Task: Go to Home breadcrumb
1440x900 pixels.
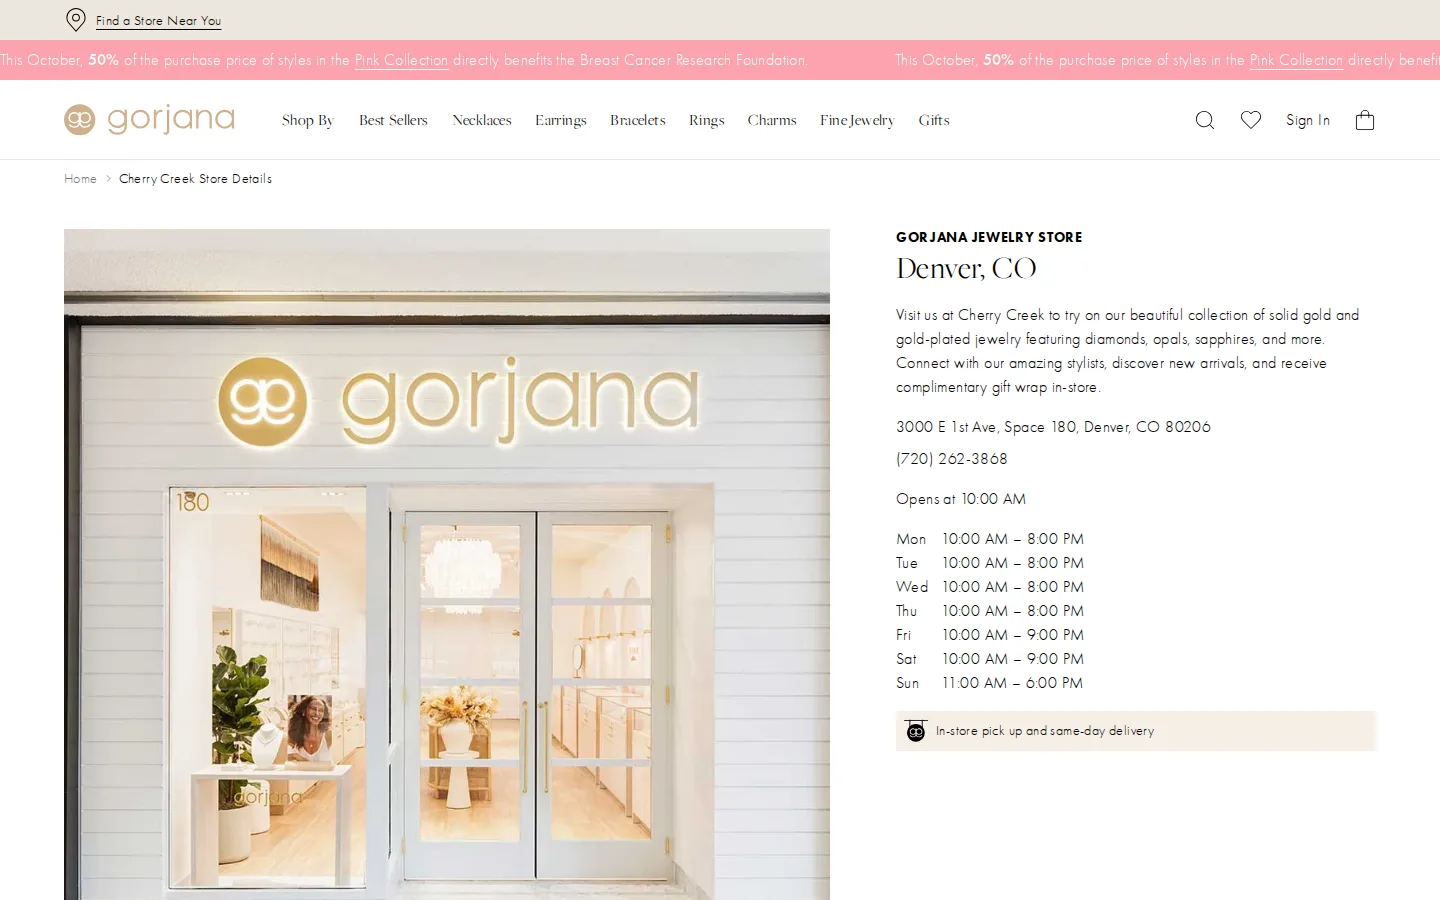Action: coord(80,179)
